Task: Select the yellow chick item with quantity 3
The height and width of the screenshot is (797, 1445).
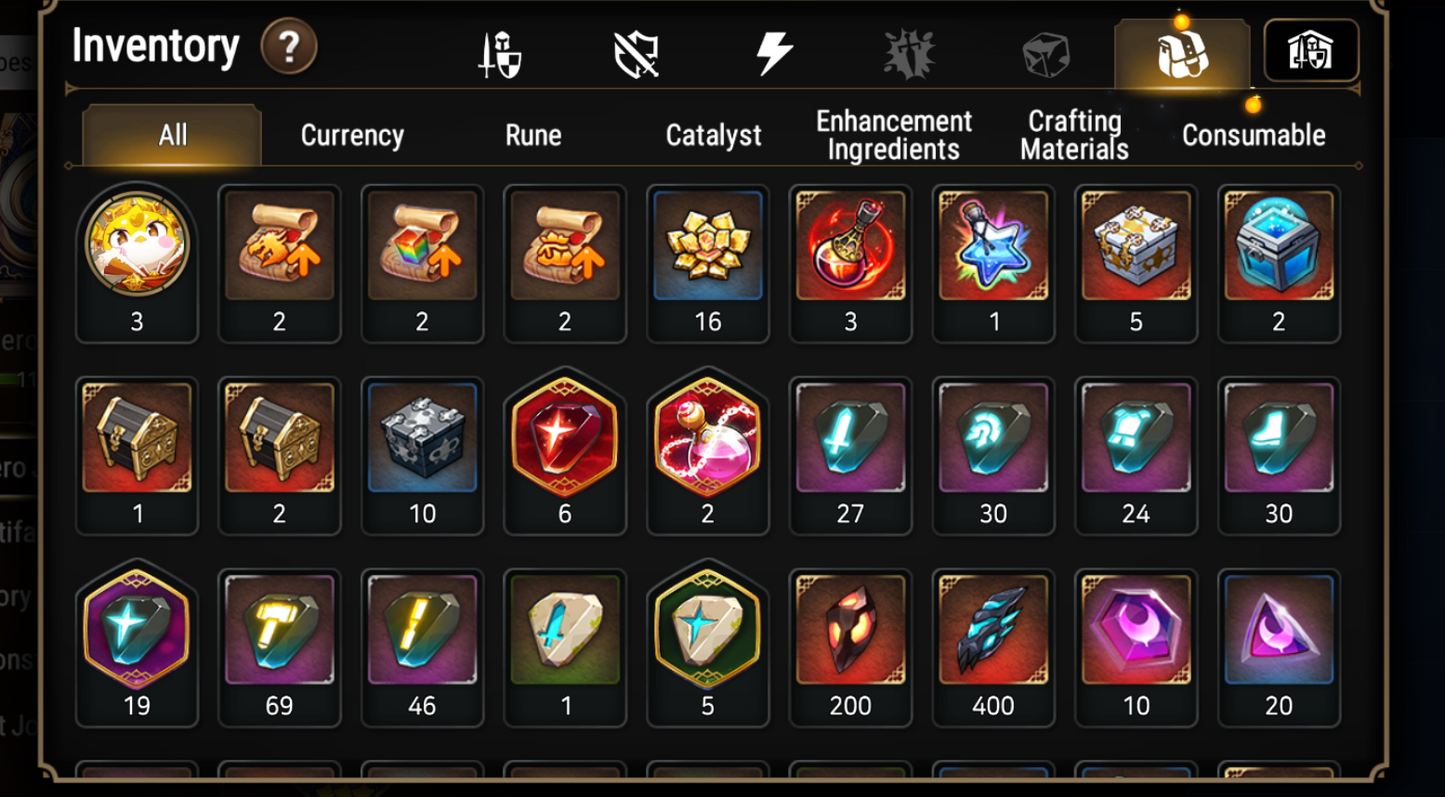Action: tap(137, 263)
